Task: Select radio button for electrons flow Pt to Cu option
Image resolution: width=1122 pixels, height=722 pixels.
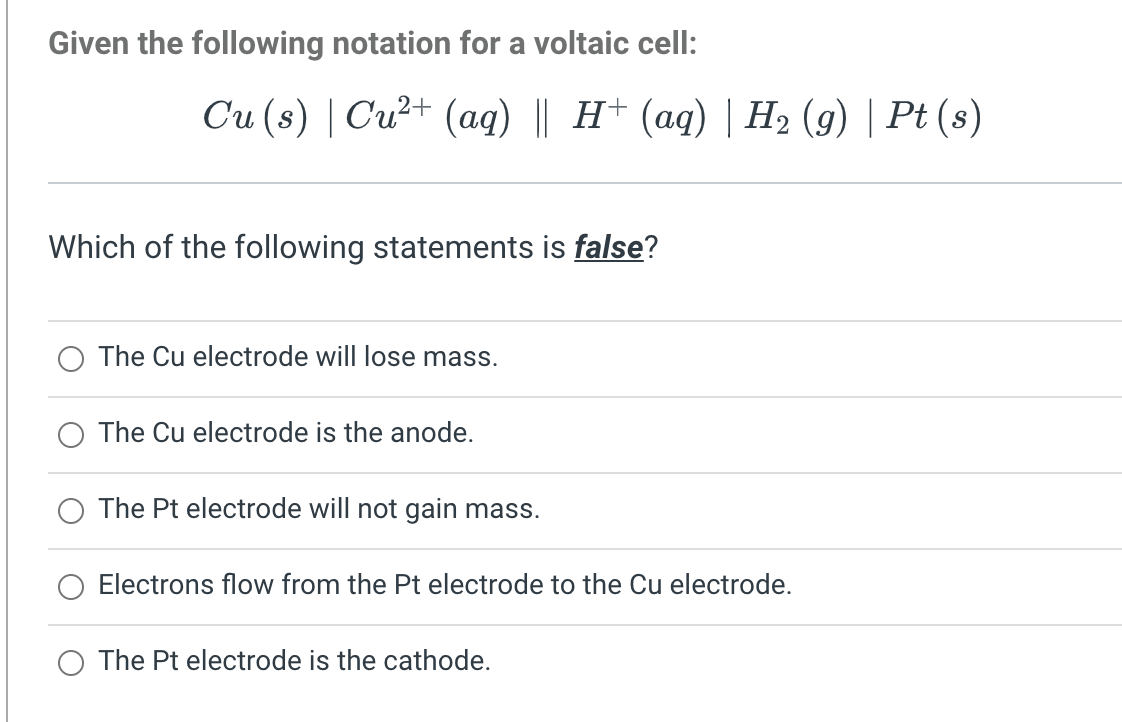Action: click(70, 587)
